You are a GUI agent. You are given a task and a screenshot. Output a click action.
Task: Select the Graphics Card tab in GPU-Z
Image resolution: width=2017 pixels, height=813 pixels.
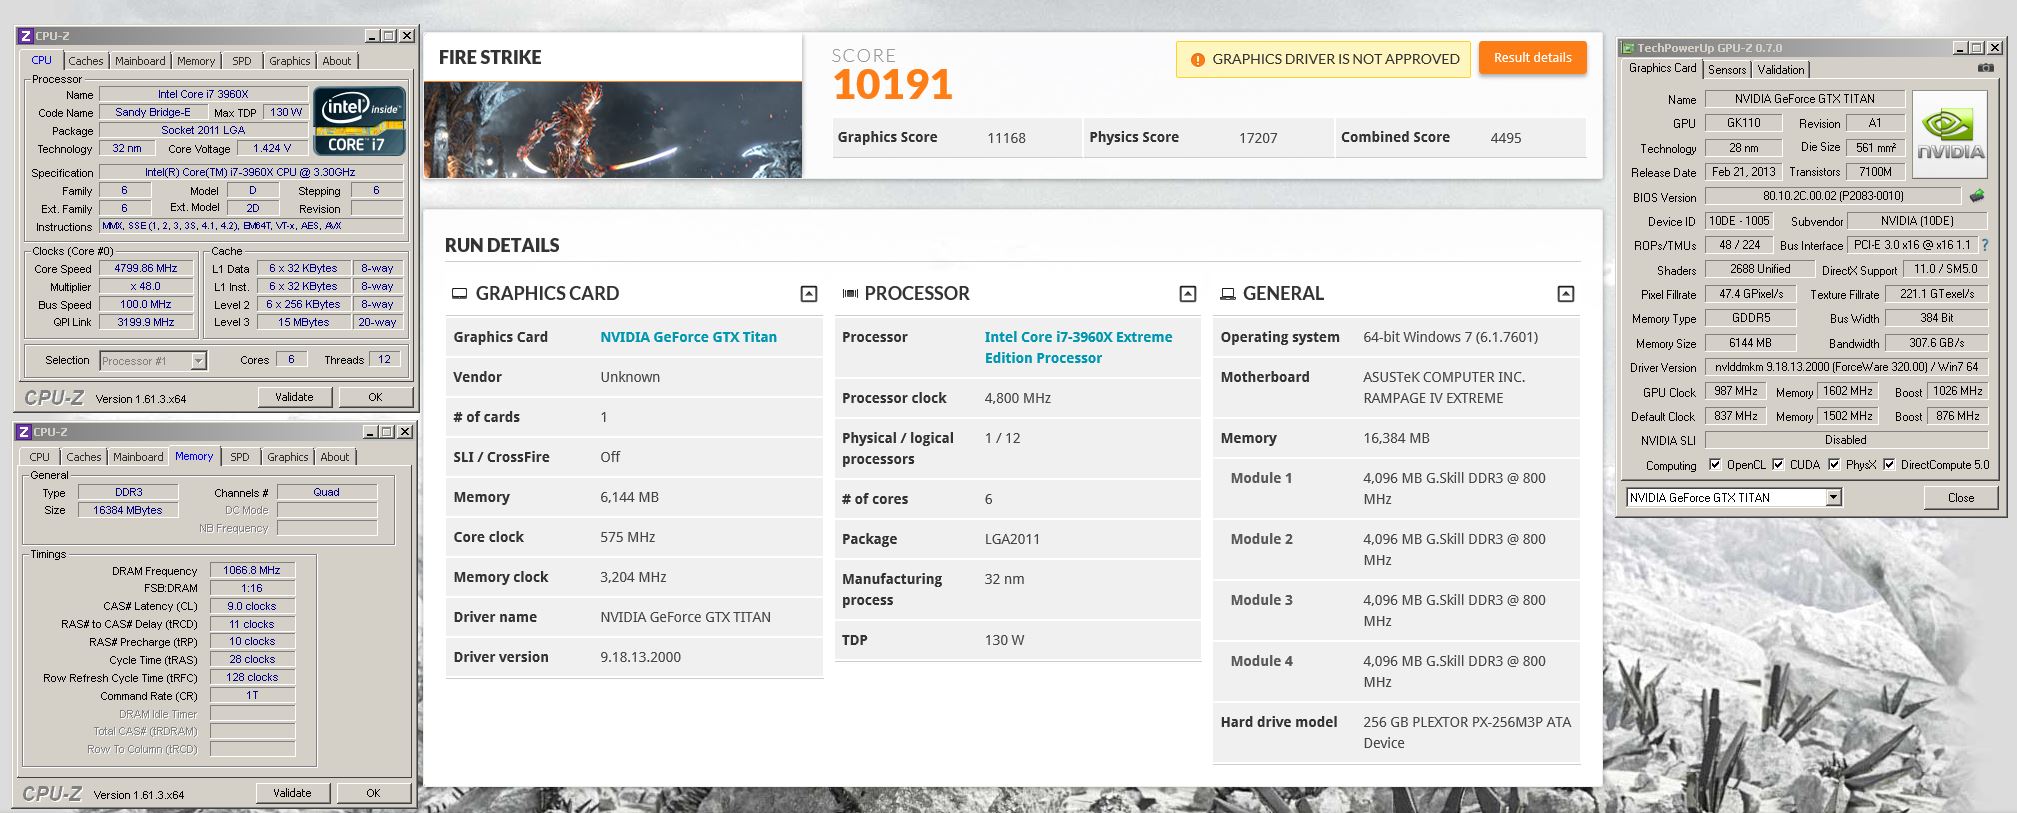tap(1662, 68)
